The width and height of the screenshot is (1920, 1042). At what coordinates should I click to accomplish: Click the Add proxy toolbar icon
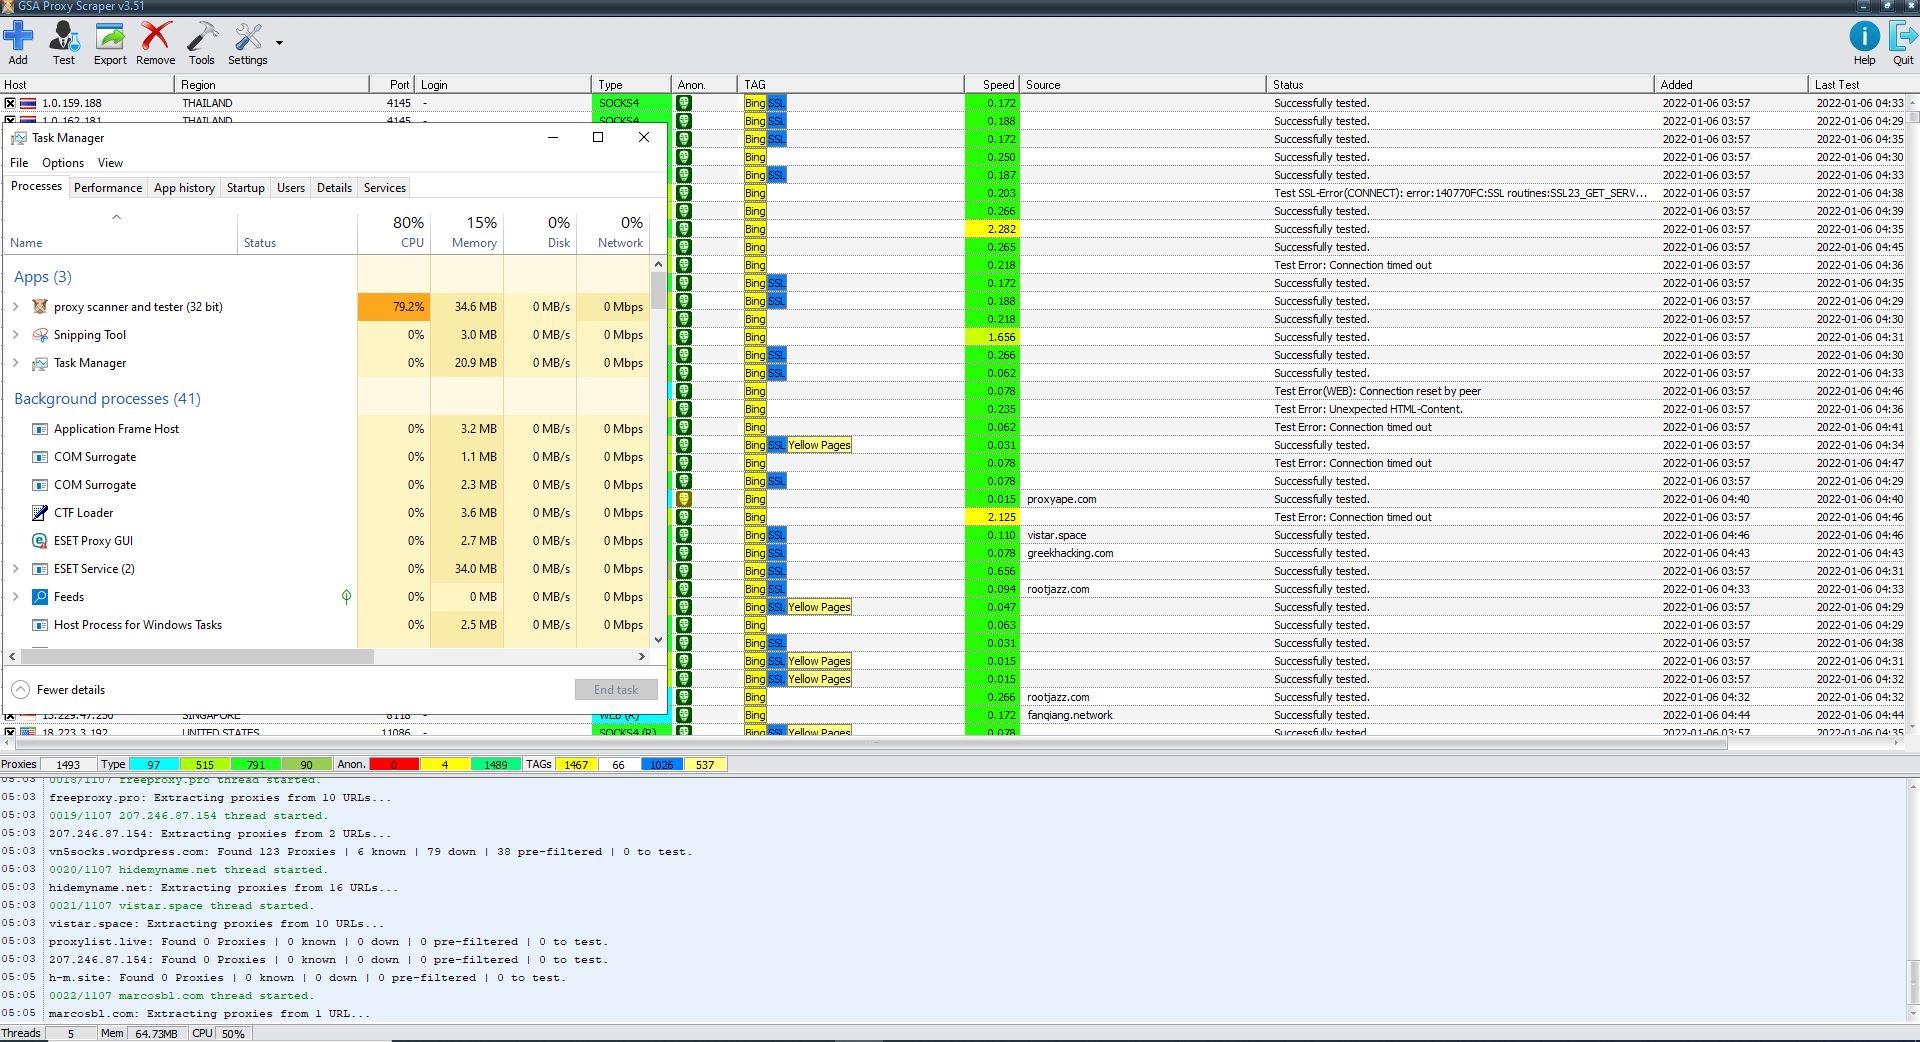click(x=18, y=44)
